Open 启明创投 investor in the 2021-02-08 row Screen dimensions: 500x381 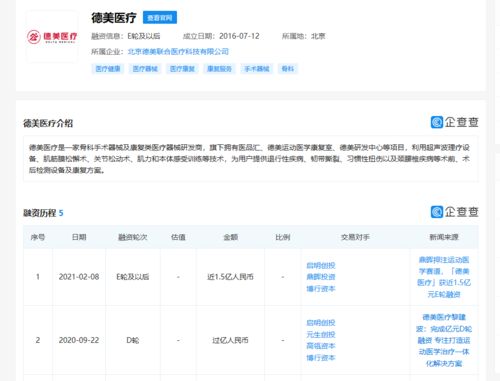tap(321, 265)
